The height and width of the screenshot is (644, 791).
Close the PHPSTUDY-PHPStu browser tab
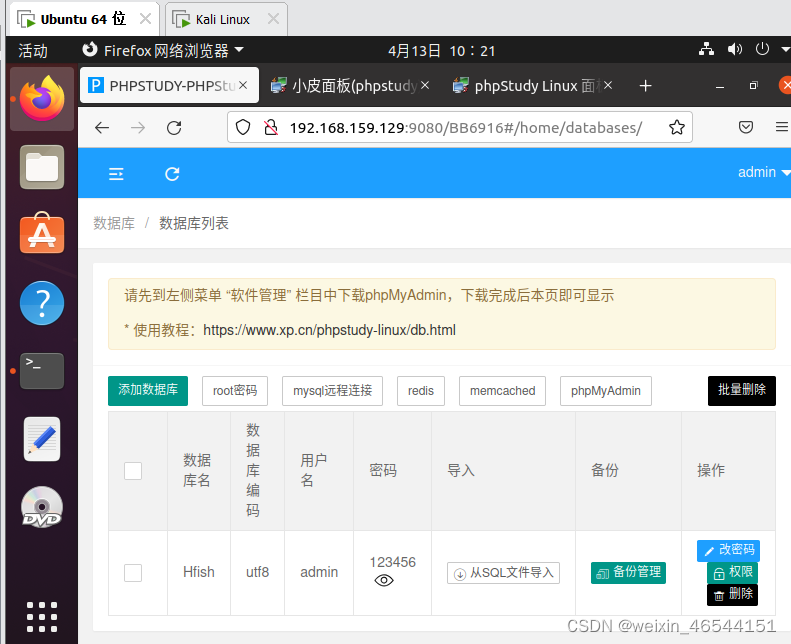243,85
